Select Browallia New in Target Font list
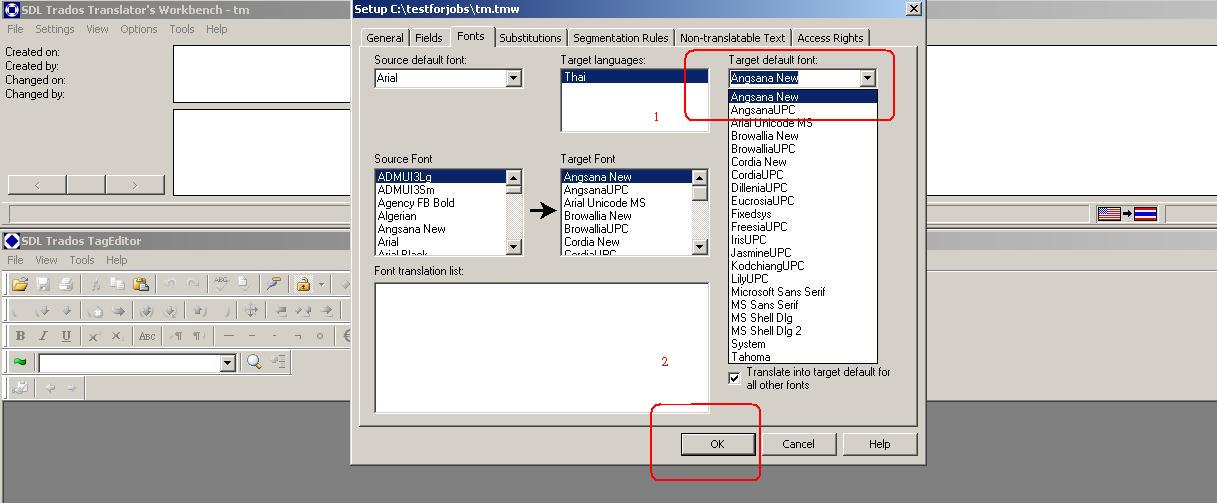The width and height of the screenshot is (1217, 503). 627,216
